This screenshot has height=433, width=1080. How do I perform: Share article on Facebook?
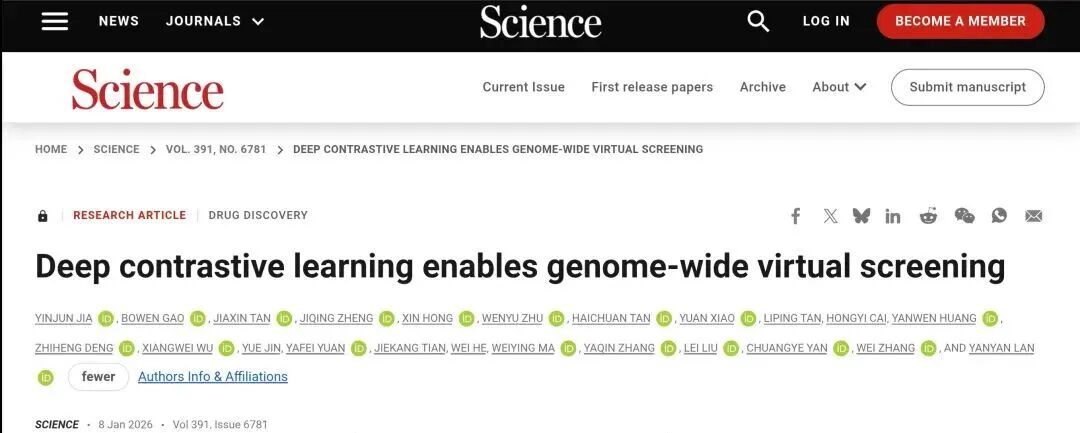click(x=796, y=216)
